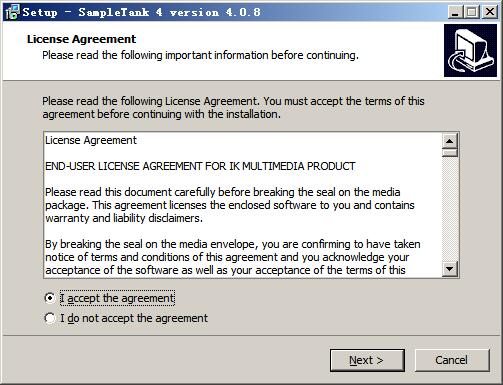This screenshot has width=503, height=385.
Task: Click the "By breaking the seal" paragraph text
Action: [x=233, y=257]
